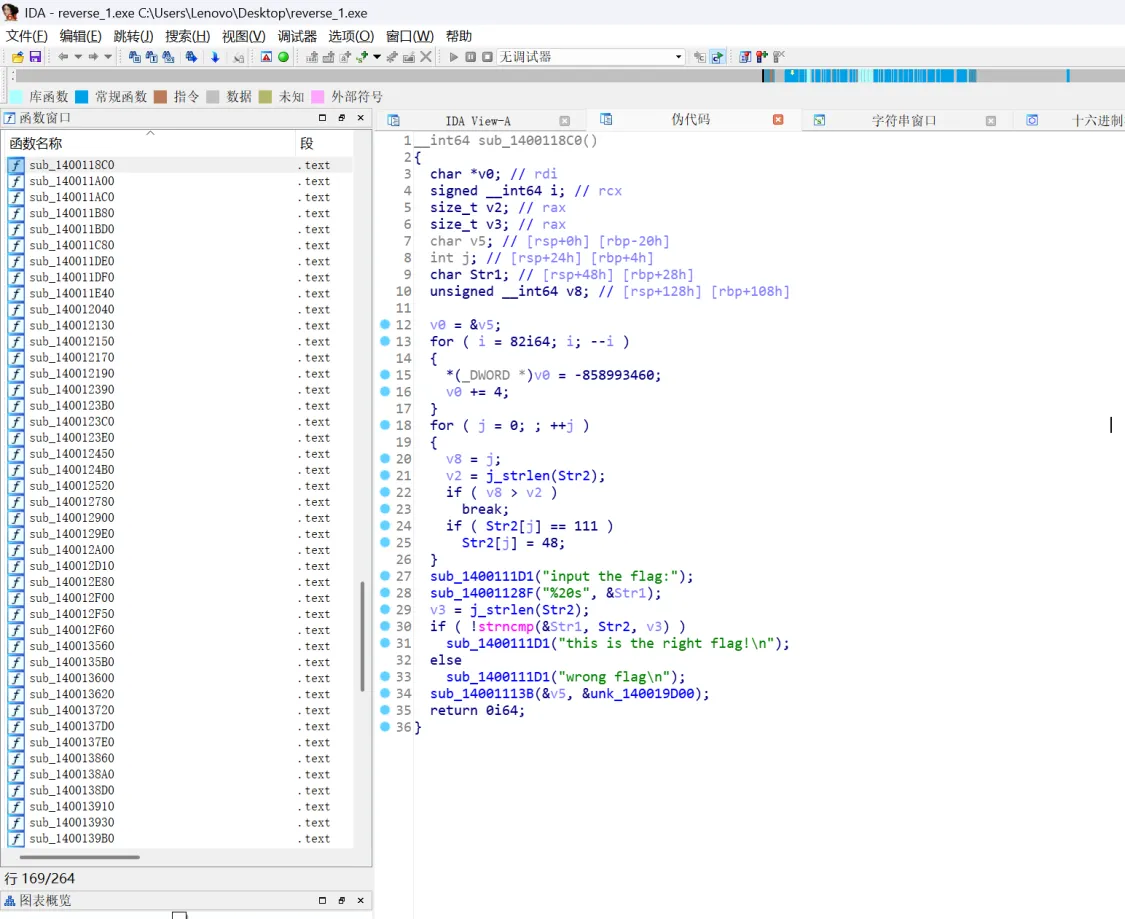This screenshot has width=1125, height=919.
Task: Click the green plus add-breakpoint icon
Action: coord(362,57)
